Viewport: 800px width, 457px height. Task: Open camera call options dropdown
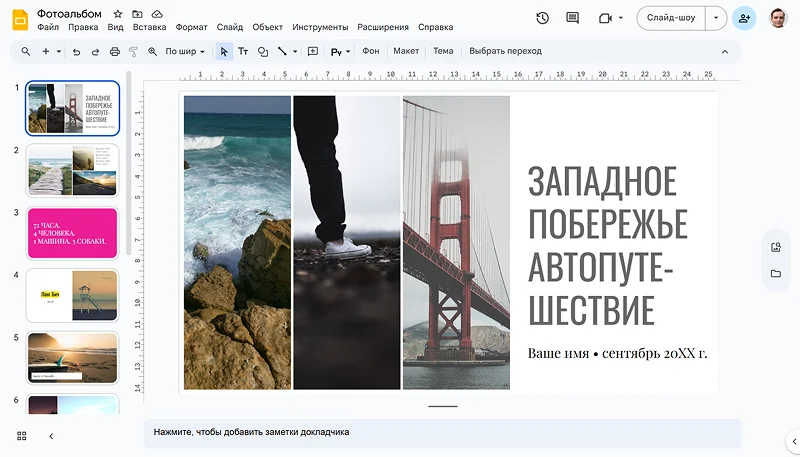[x=620, y=18]
